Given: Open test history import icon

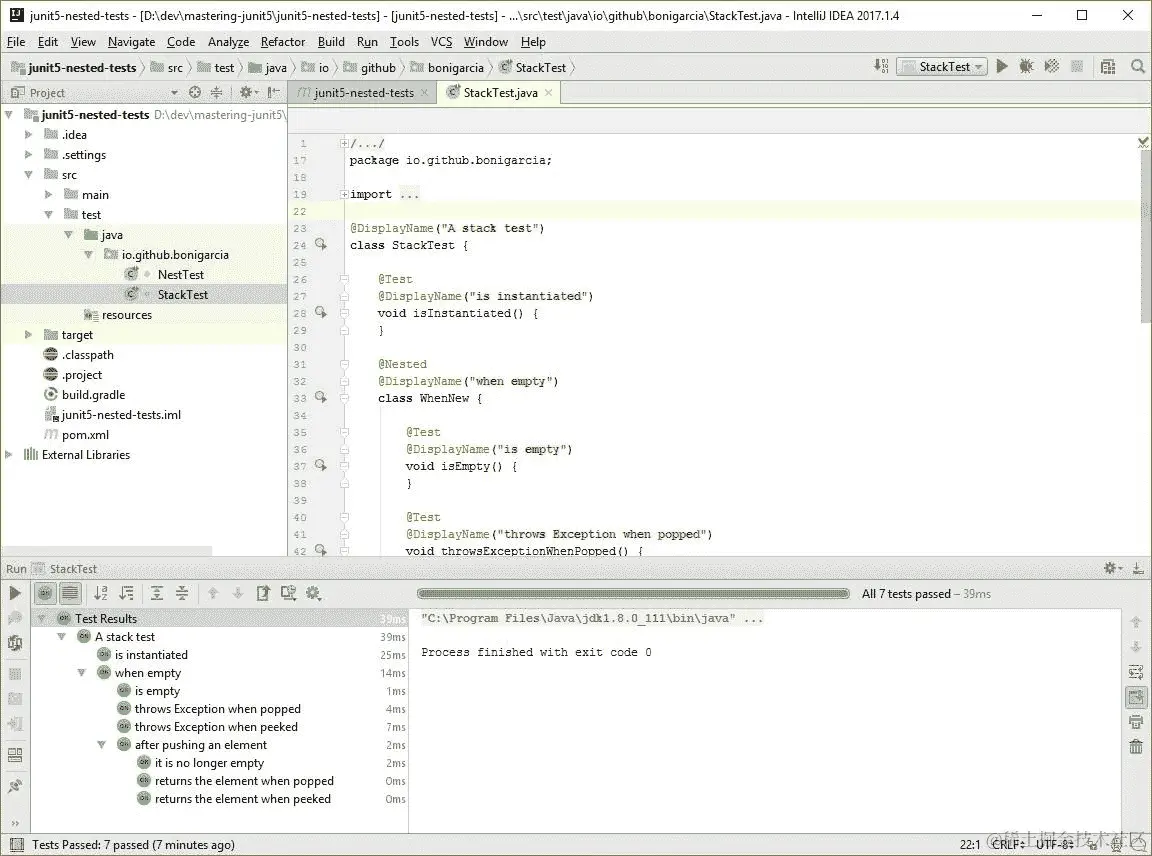Looking at the screenshot, I should [x=288, y=593].
